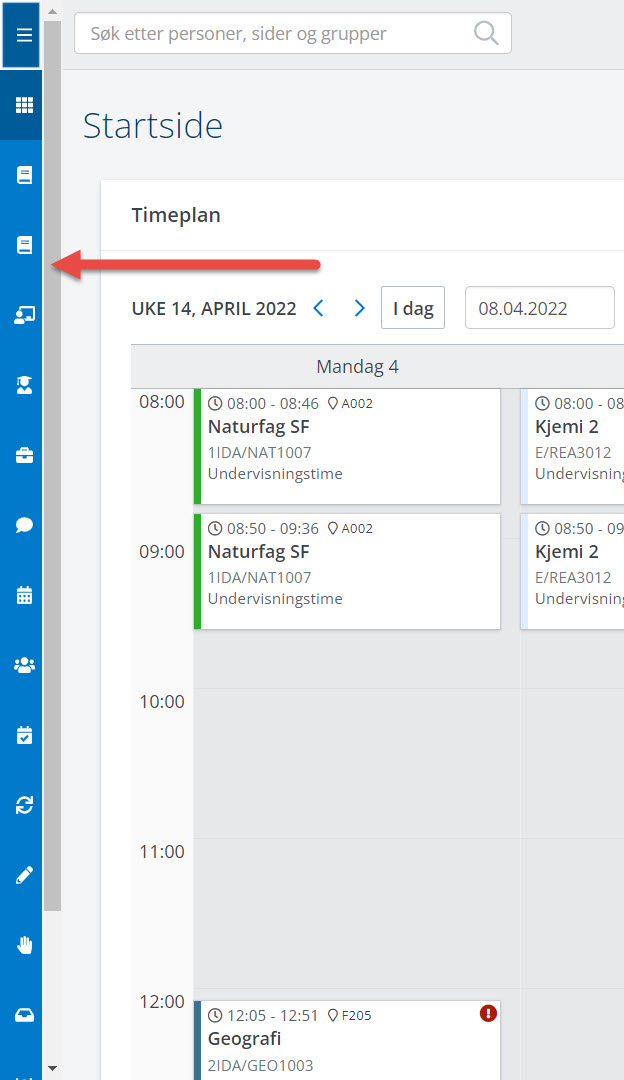
Task: Go to previous week with left chevron
Action: pyautogui.click(x=319, y=308)
